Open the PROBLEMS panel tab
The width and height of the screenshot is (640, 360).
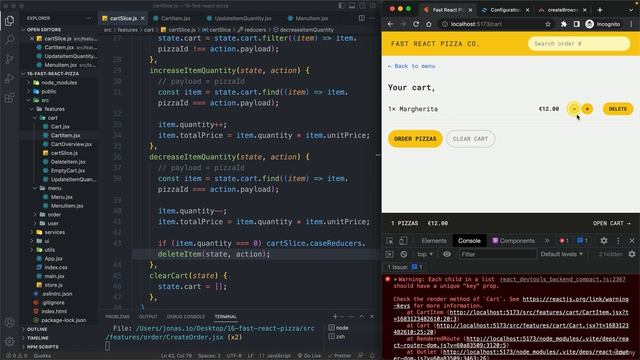click(118, 317)
